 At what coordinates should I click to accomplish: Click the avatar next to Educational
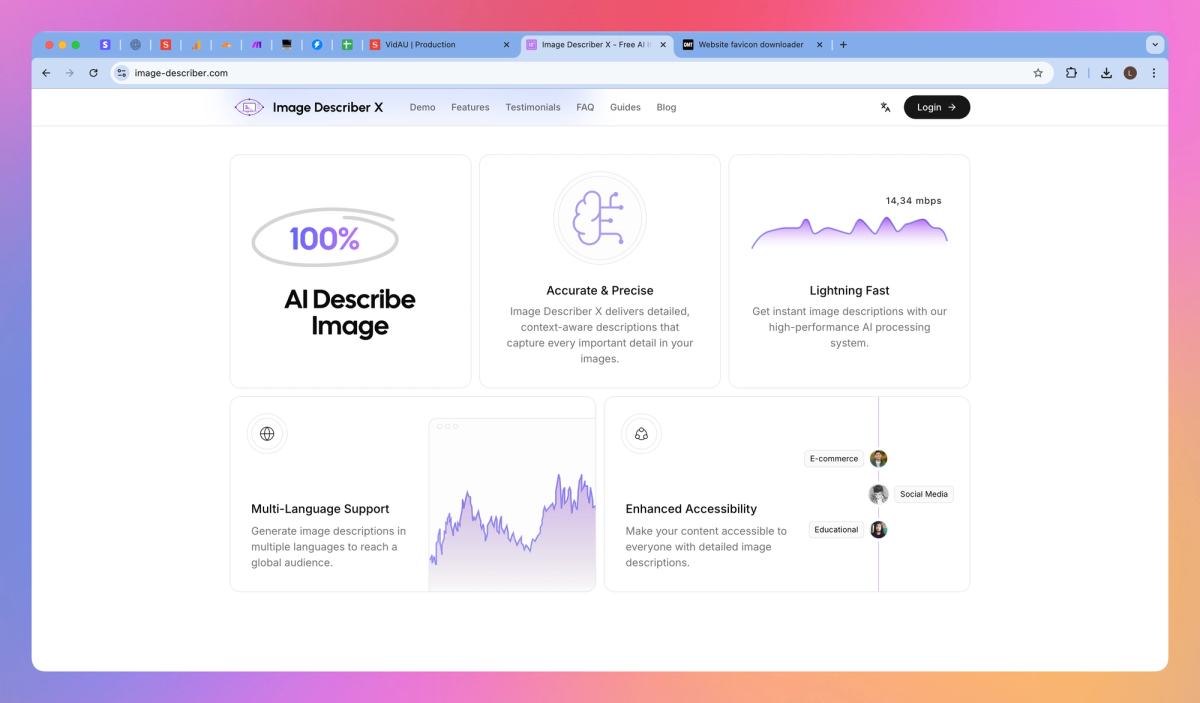click(x=878, y=530)
